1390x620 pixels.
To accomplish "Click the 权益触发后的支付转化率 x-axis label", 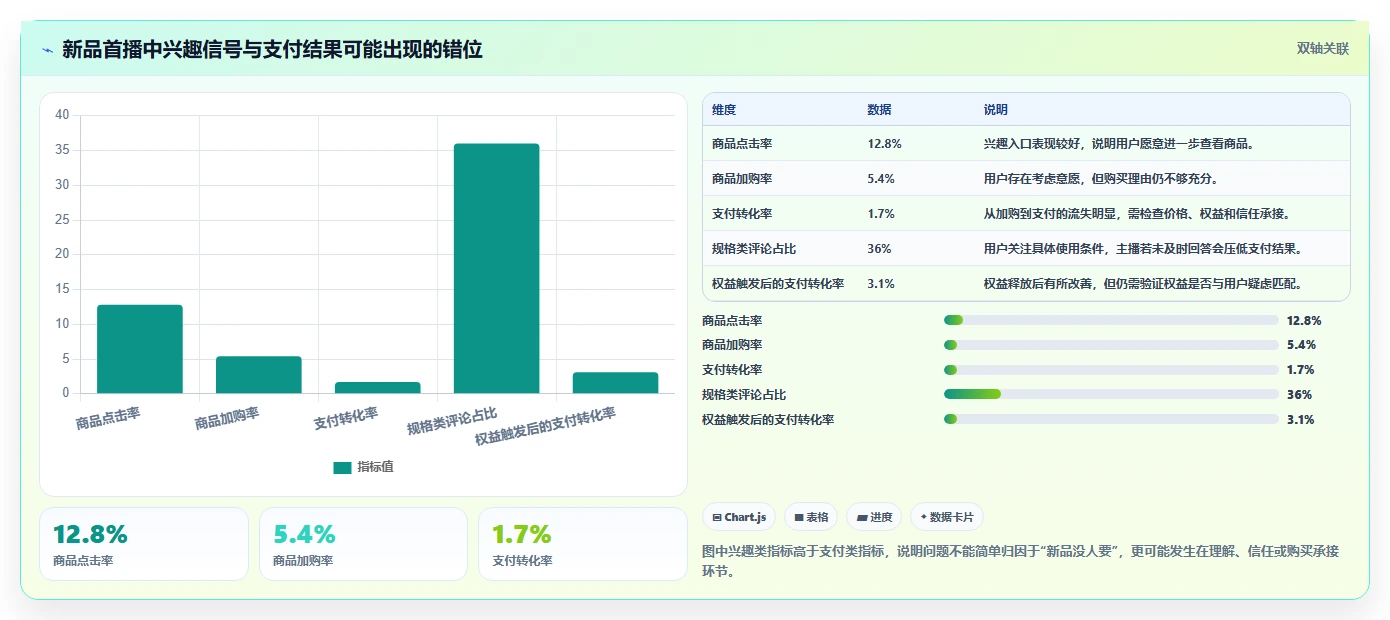I will (x=545, y=427).
